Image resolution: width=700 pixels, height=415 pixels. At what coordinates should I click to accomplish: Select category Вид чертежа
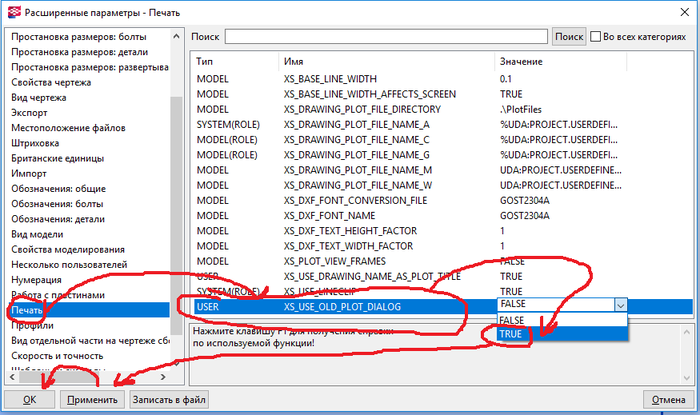pyautogui.click(x=39, y=97)
